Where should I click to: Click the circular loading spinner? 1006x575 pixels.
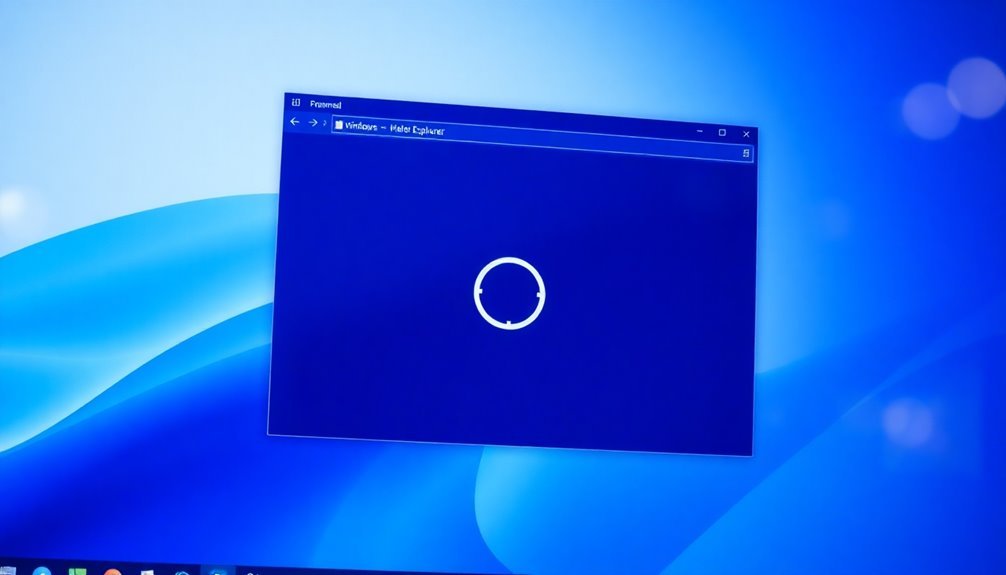click(x=509, y=292)
